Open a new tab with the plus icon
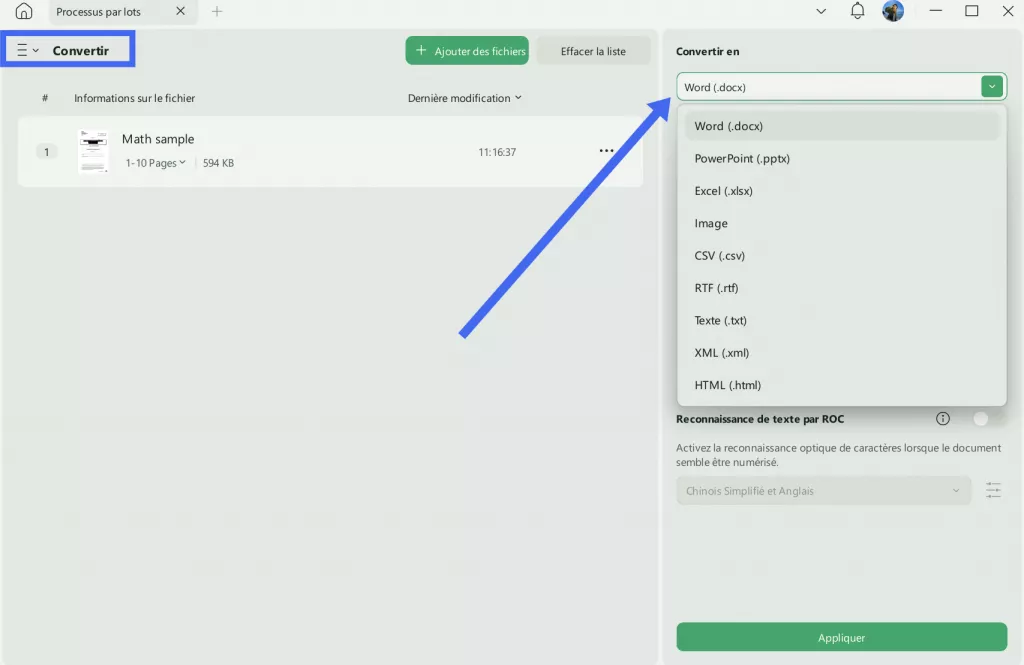 coord(217,13)
